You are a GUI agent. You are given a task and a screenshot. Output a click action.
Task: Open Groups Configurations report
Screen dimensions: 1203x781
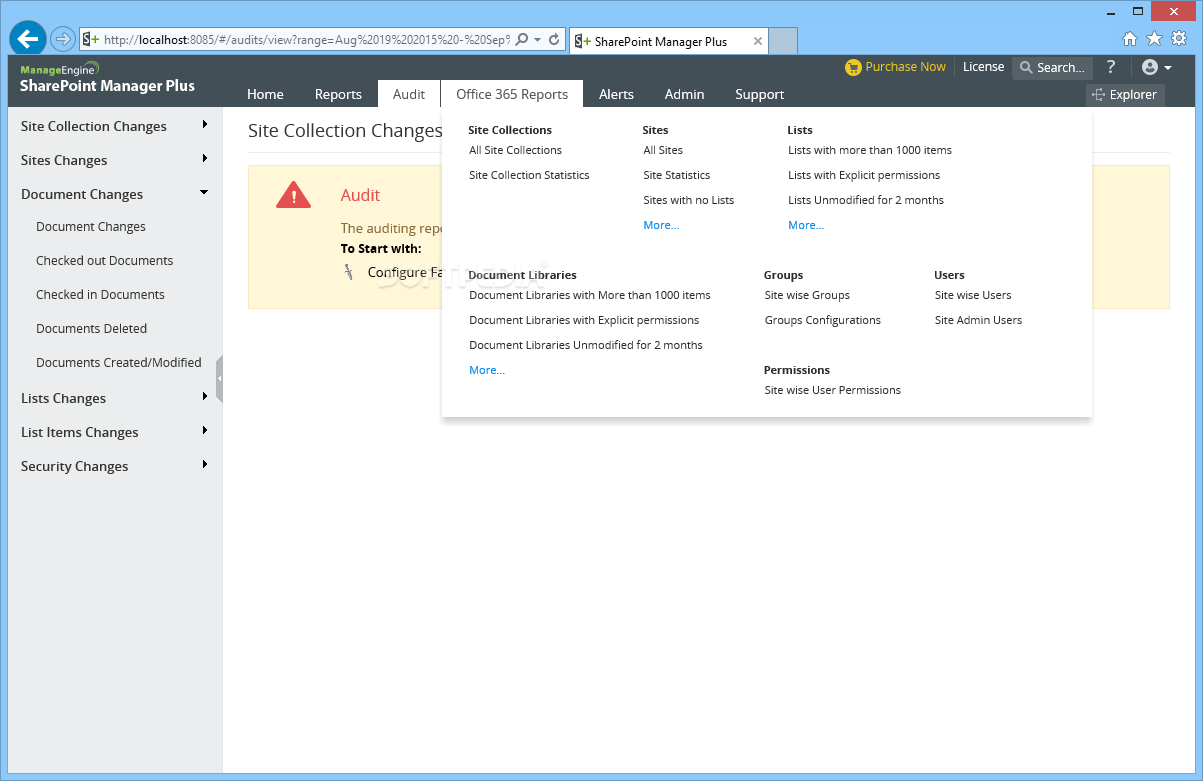pyautogui.click(x=823, y=320)
